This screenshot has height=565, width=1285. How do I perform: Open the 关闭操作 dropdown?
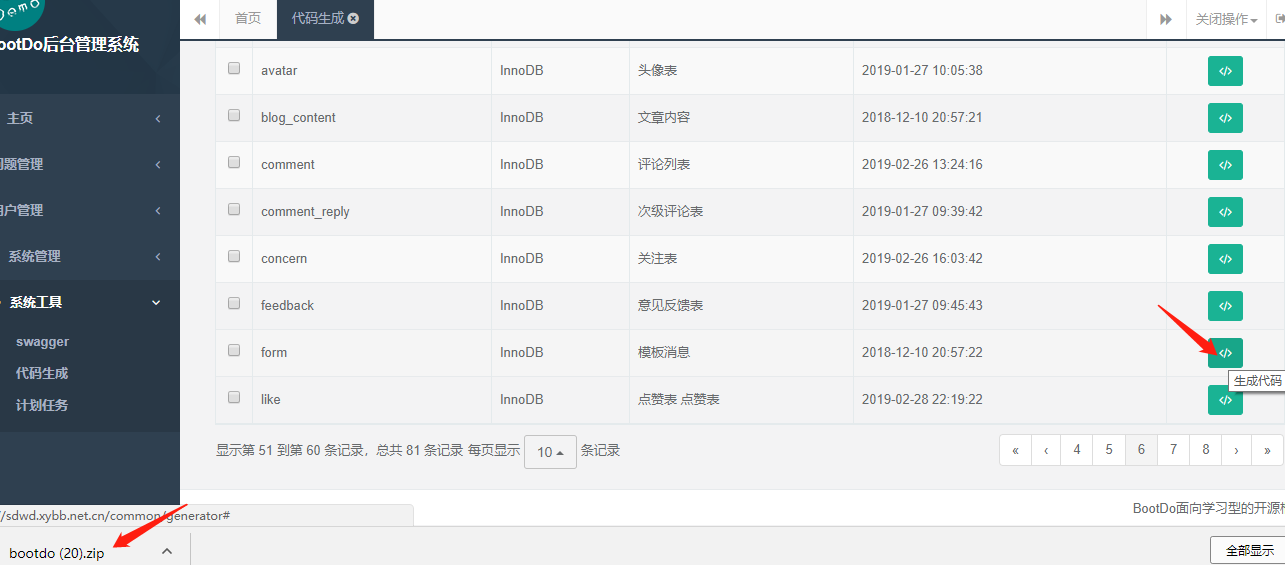coord(1226,19)
